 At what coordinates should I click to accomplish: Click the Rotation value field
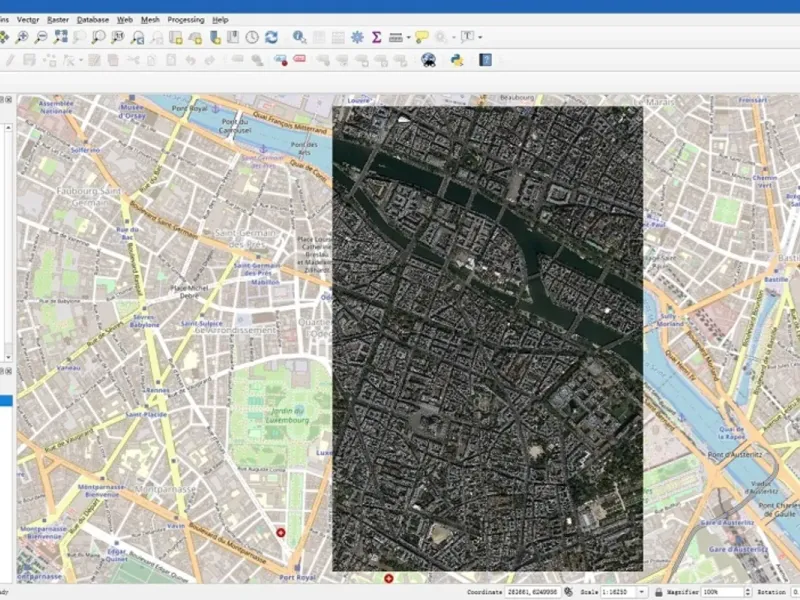point(795,592)
